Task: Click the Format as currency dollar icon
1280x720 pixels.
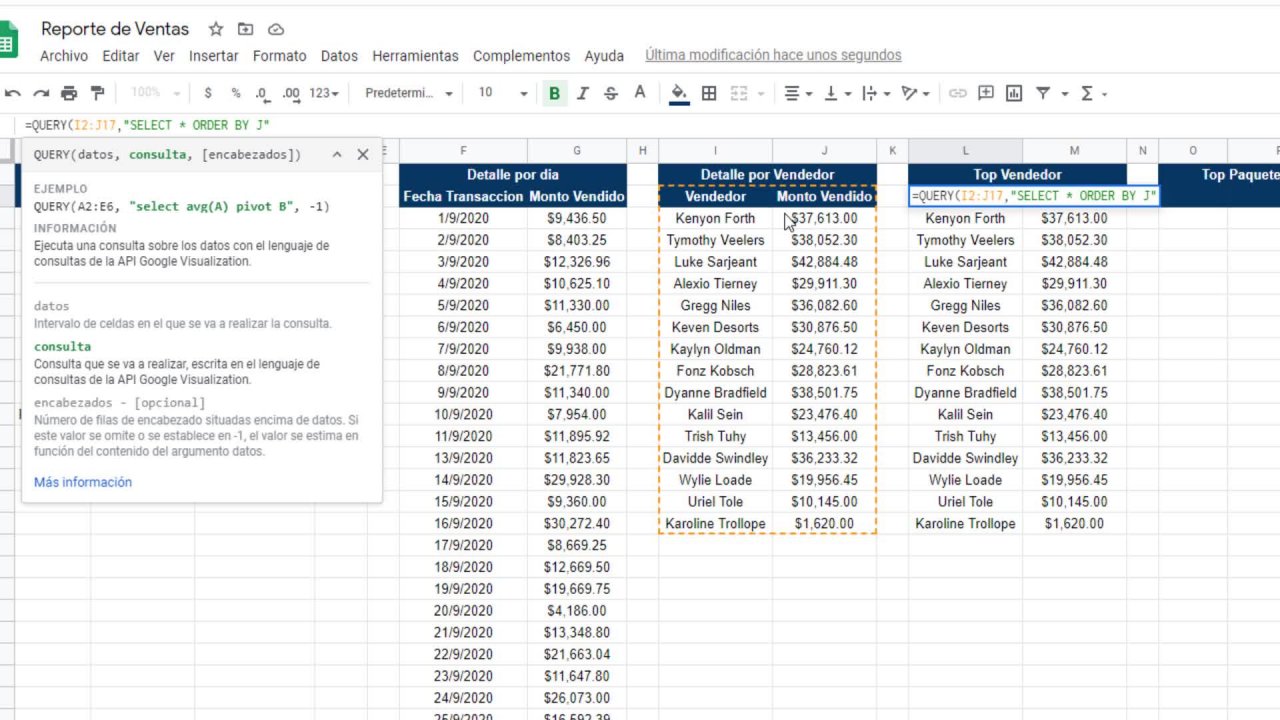Action: click(208, 93)
